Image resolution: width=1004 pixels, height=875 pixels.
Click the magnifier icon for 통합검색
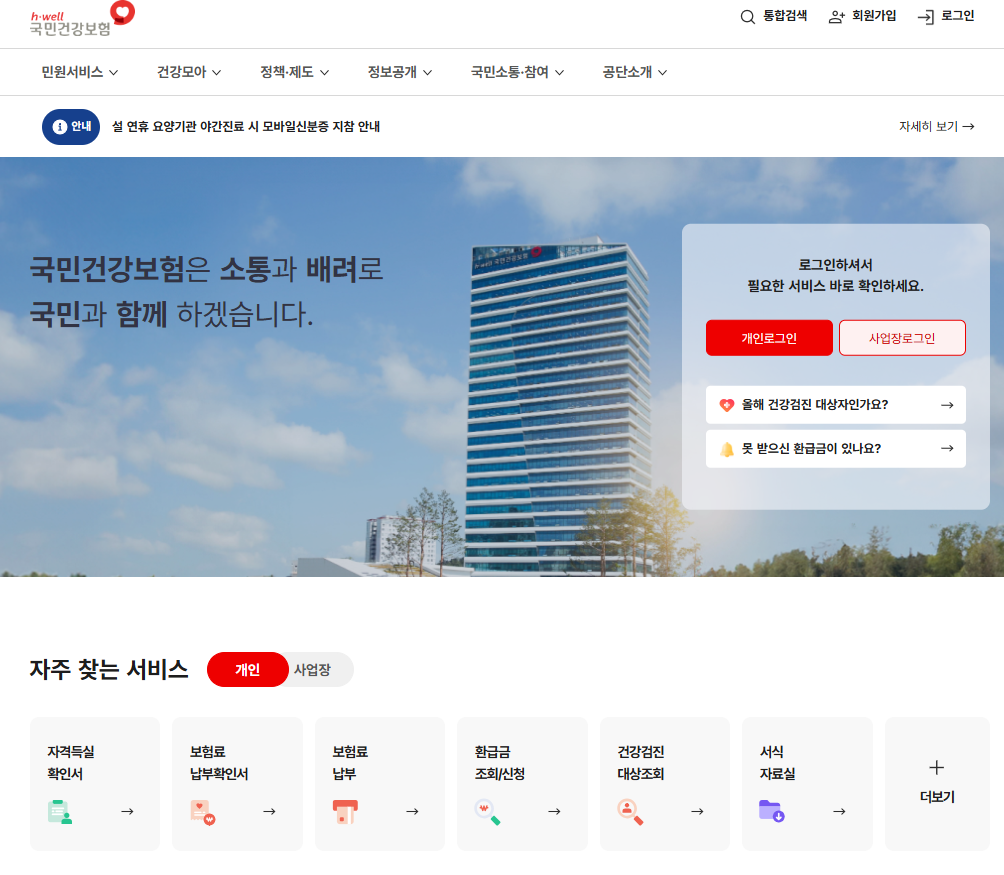click(747, 17)
